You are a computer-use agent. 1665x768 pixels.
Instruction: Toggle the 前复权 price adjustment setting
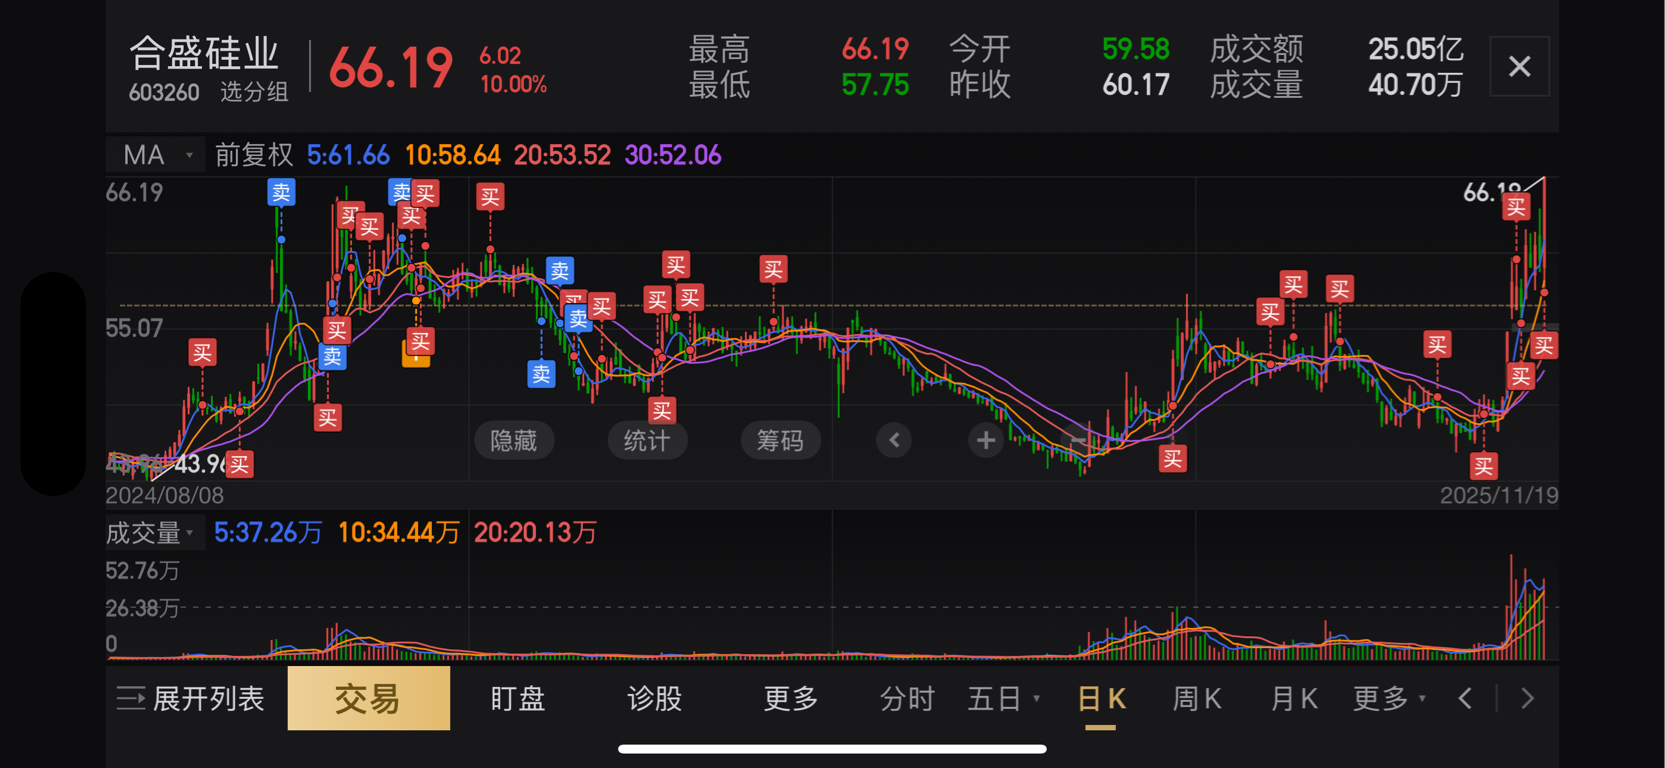click(254, 155)
